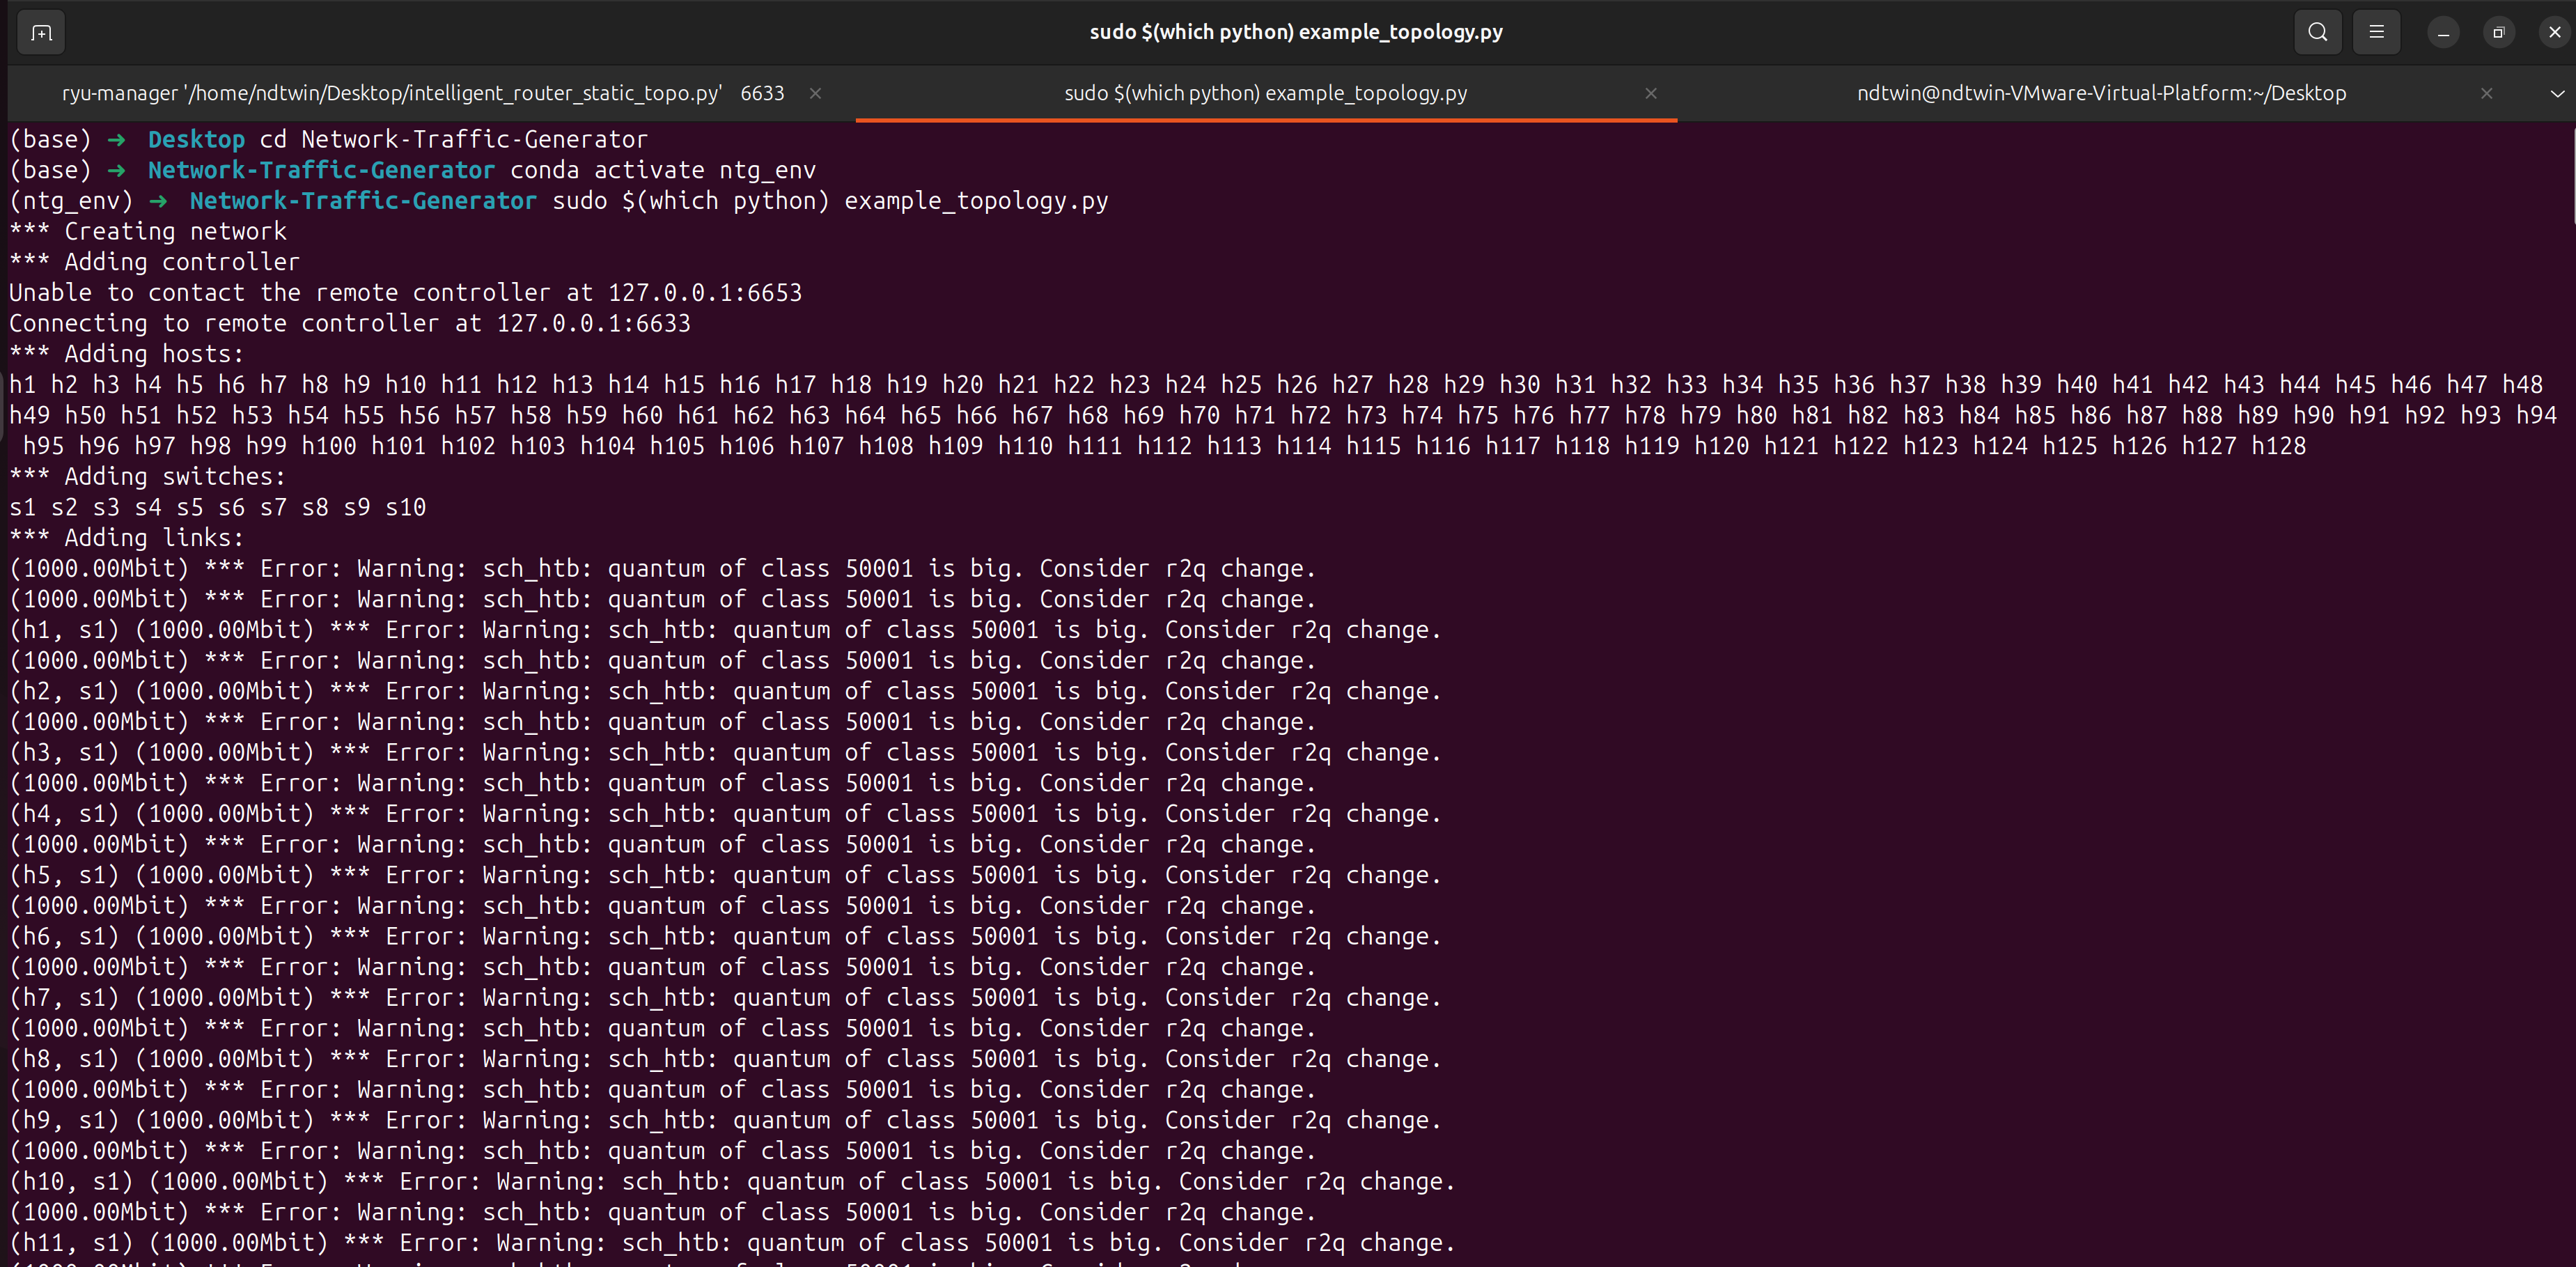Restore down the terminal window
Screen dimensions: 2576x1267
[2498, 33]
